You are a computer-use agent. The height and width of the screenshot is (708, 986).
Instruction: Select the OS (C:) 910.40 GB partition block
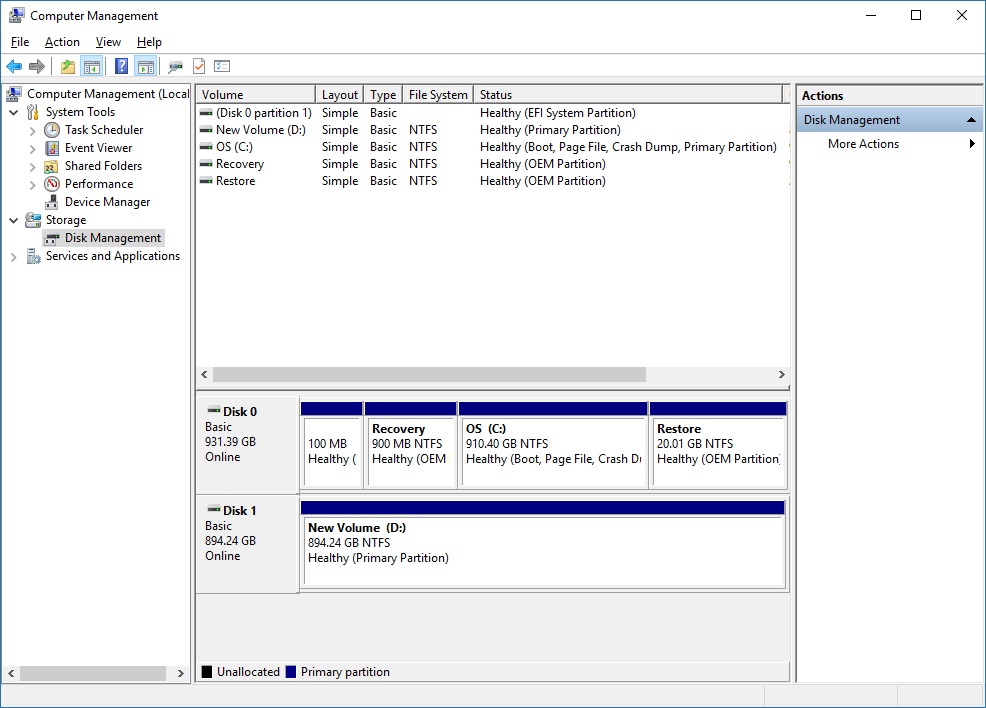(x=553, y=445)
